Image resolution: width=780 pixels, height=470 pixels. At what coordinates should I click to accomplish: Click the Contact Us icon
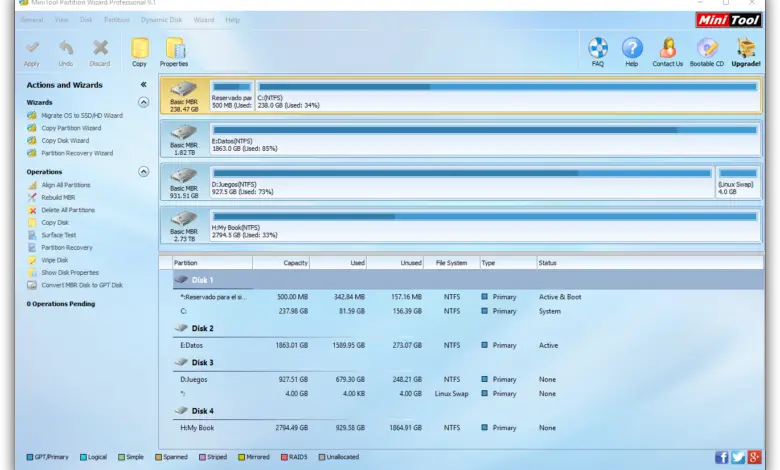coord(668,48)
